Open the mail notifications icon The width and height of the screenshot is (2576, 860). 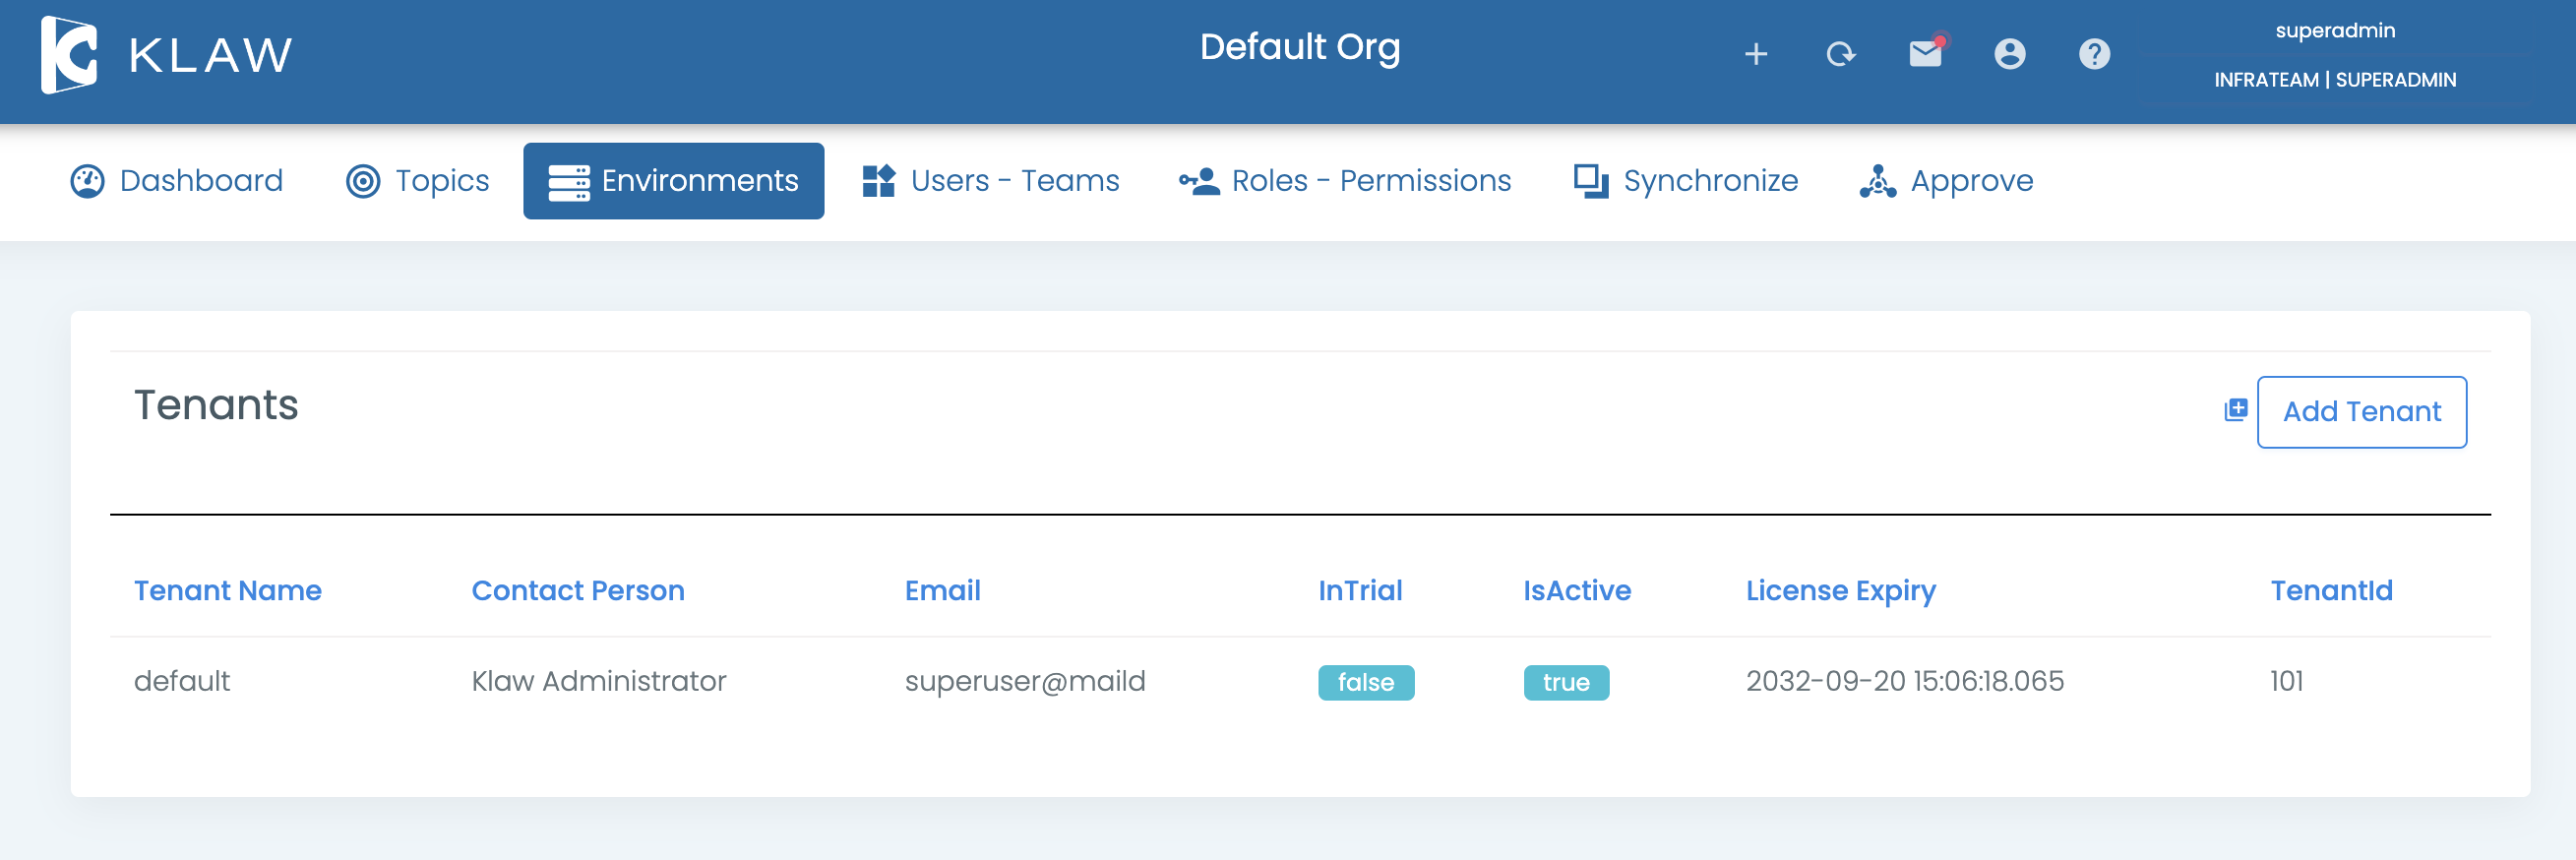tap(1925, 54)
